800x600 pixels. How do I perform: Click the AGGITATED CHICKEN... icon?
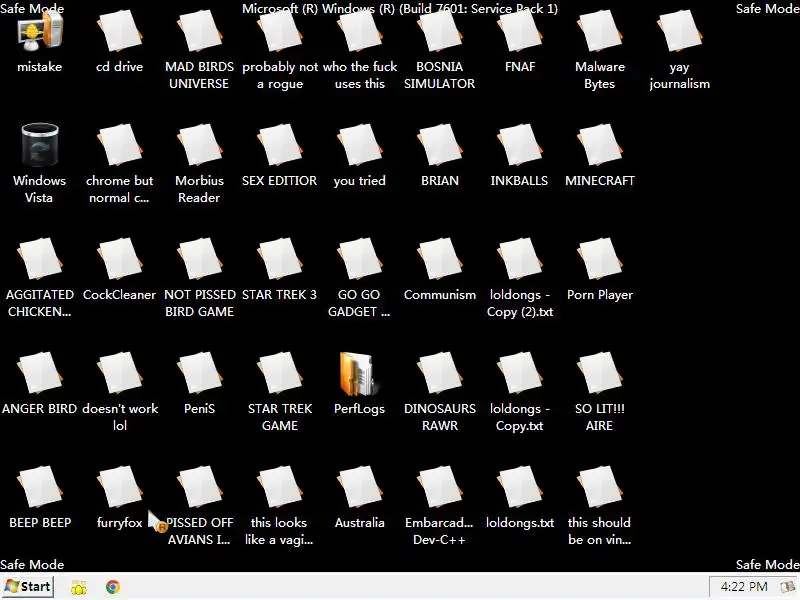coord(40,260)
